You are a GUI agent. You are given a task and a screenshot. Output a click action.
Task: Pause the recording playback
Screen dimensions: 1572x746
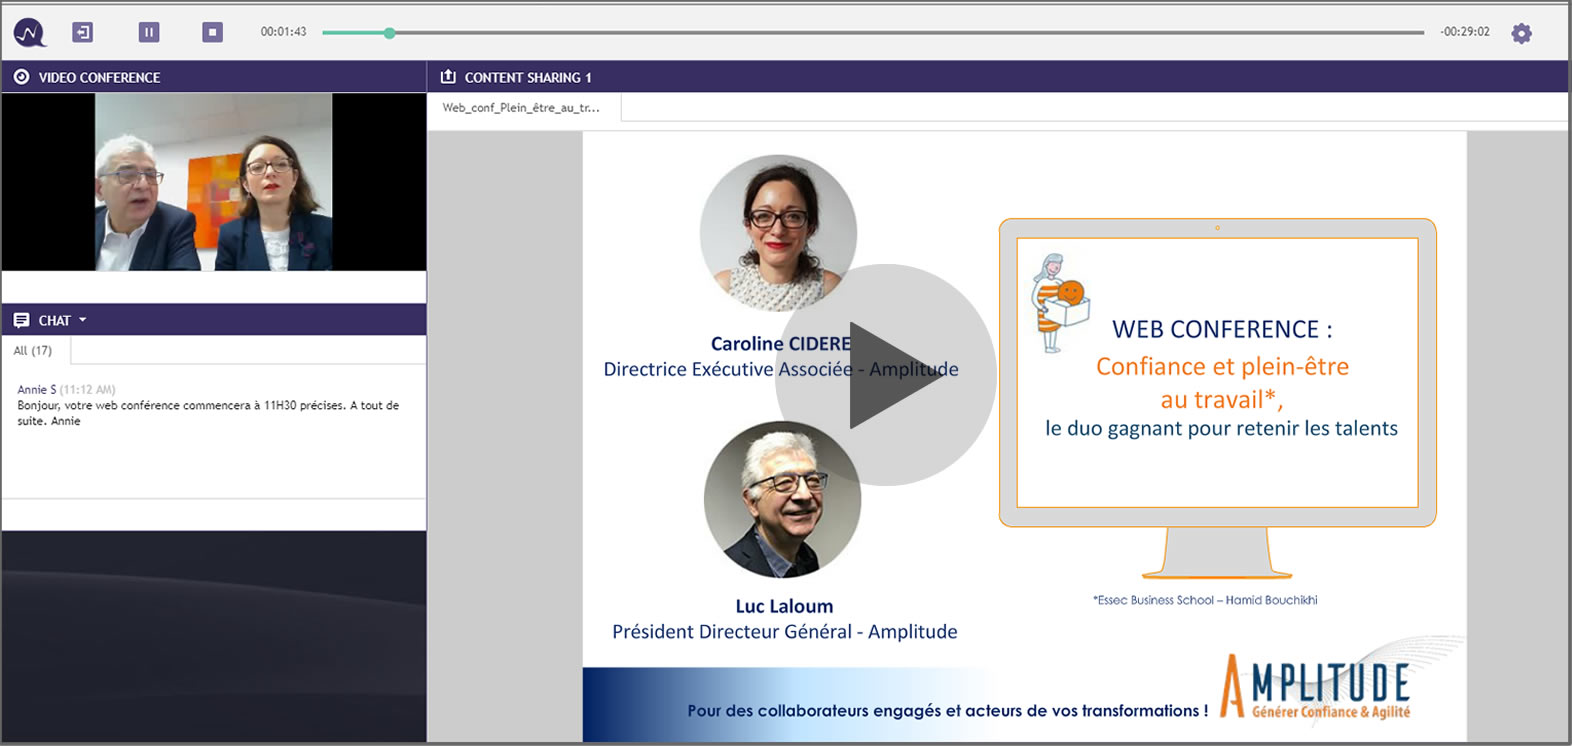[149, 32]
